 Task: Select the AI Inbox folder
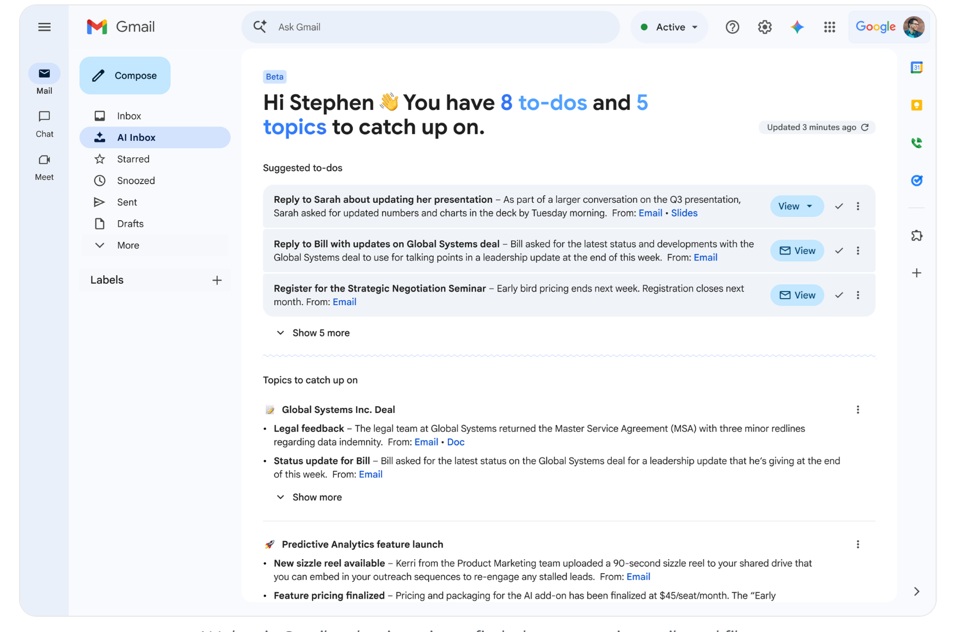click(136, 138)
